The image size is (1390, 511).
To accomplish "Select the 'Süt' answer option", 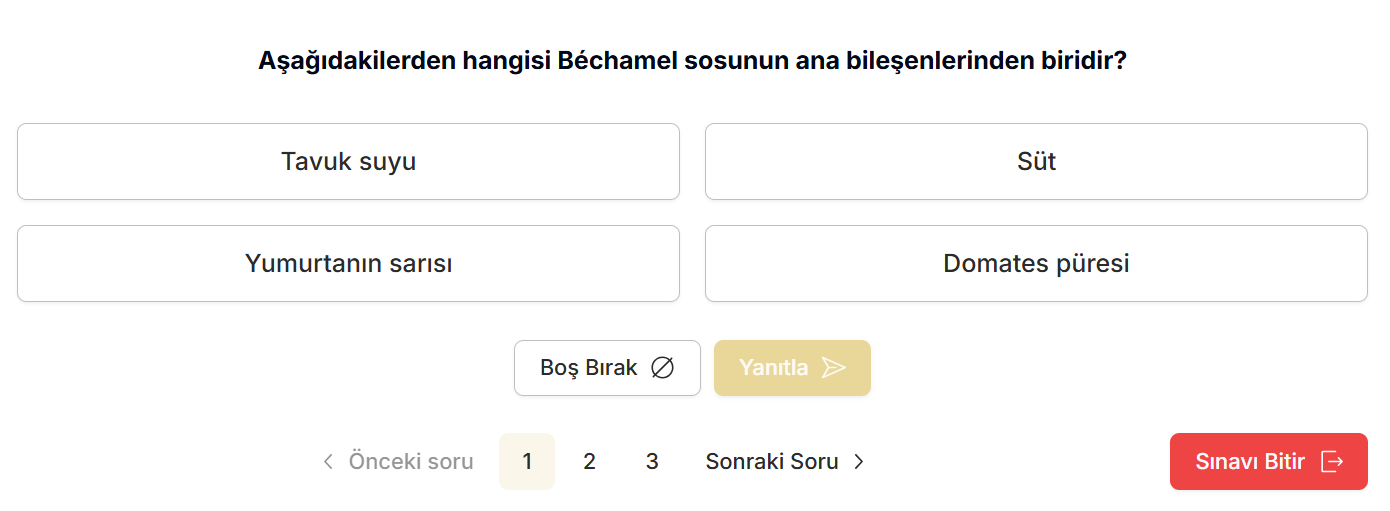I will point(1036,162).
